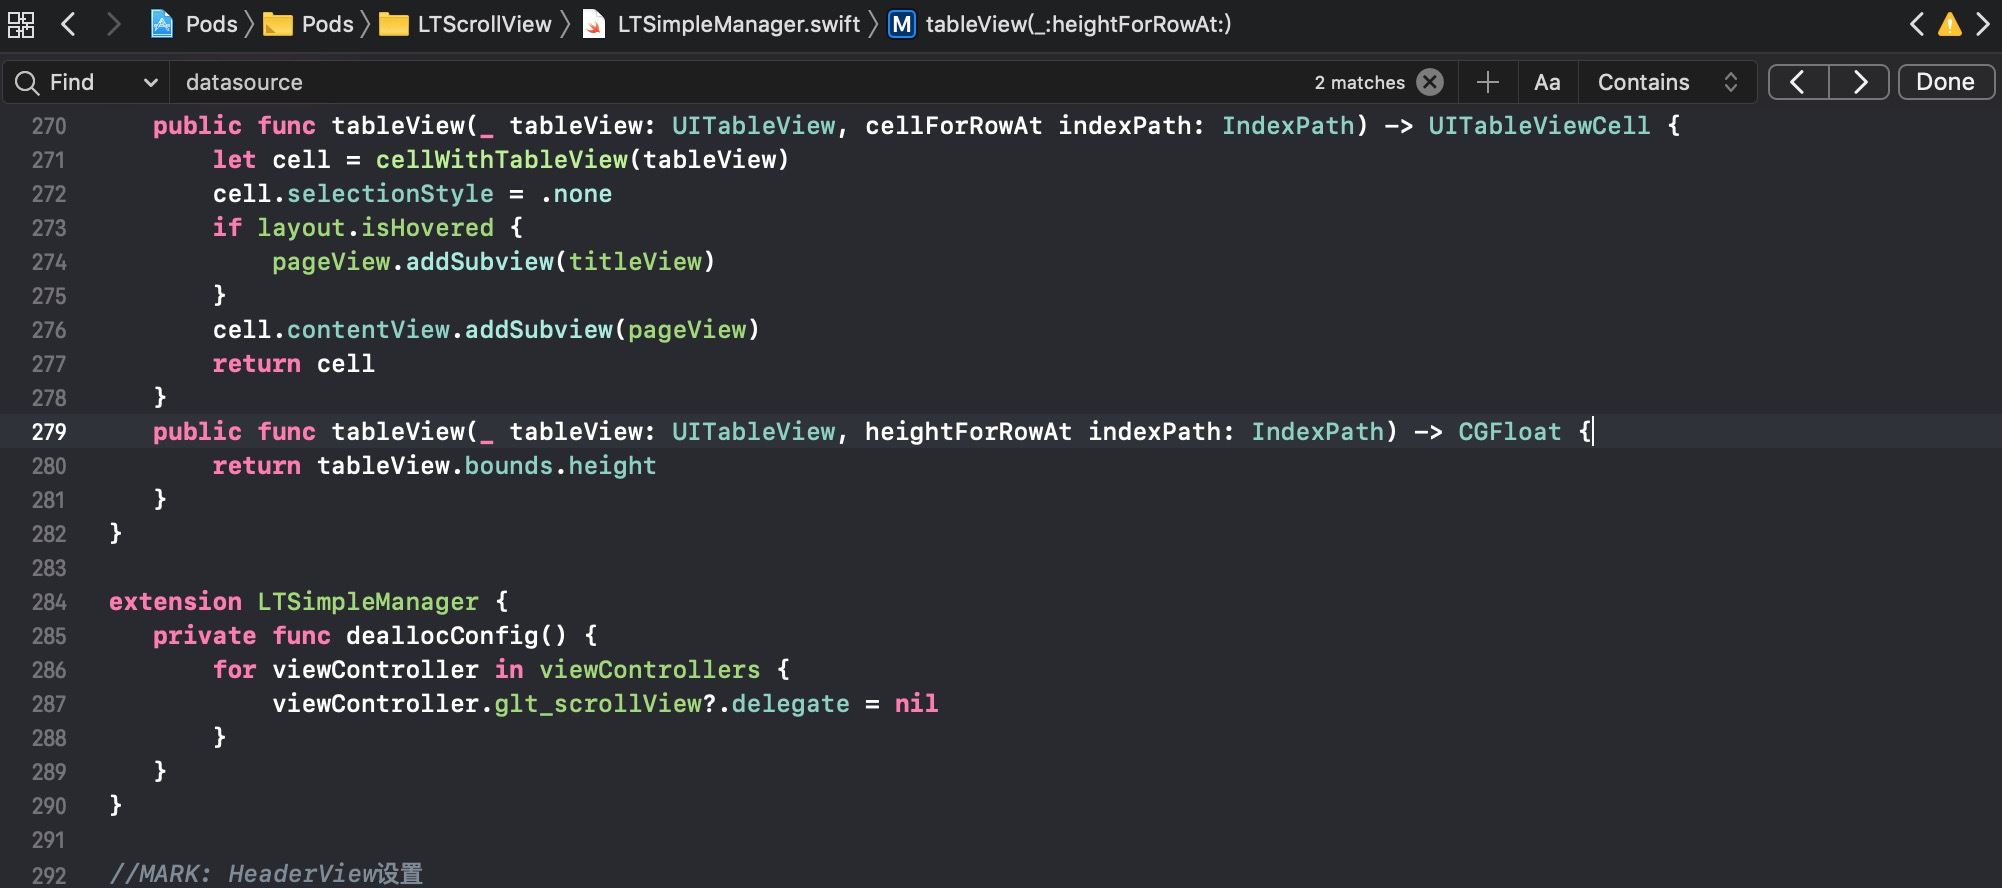Click line number 279 in gutter

click(49, 432)
